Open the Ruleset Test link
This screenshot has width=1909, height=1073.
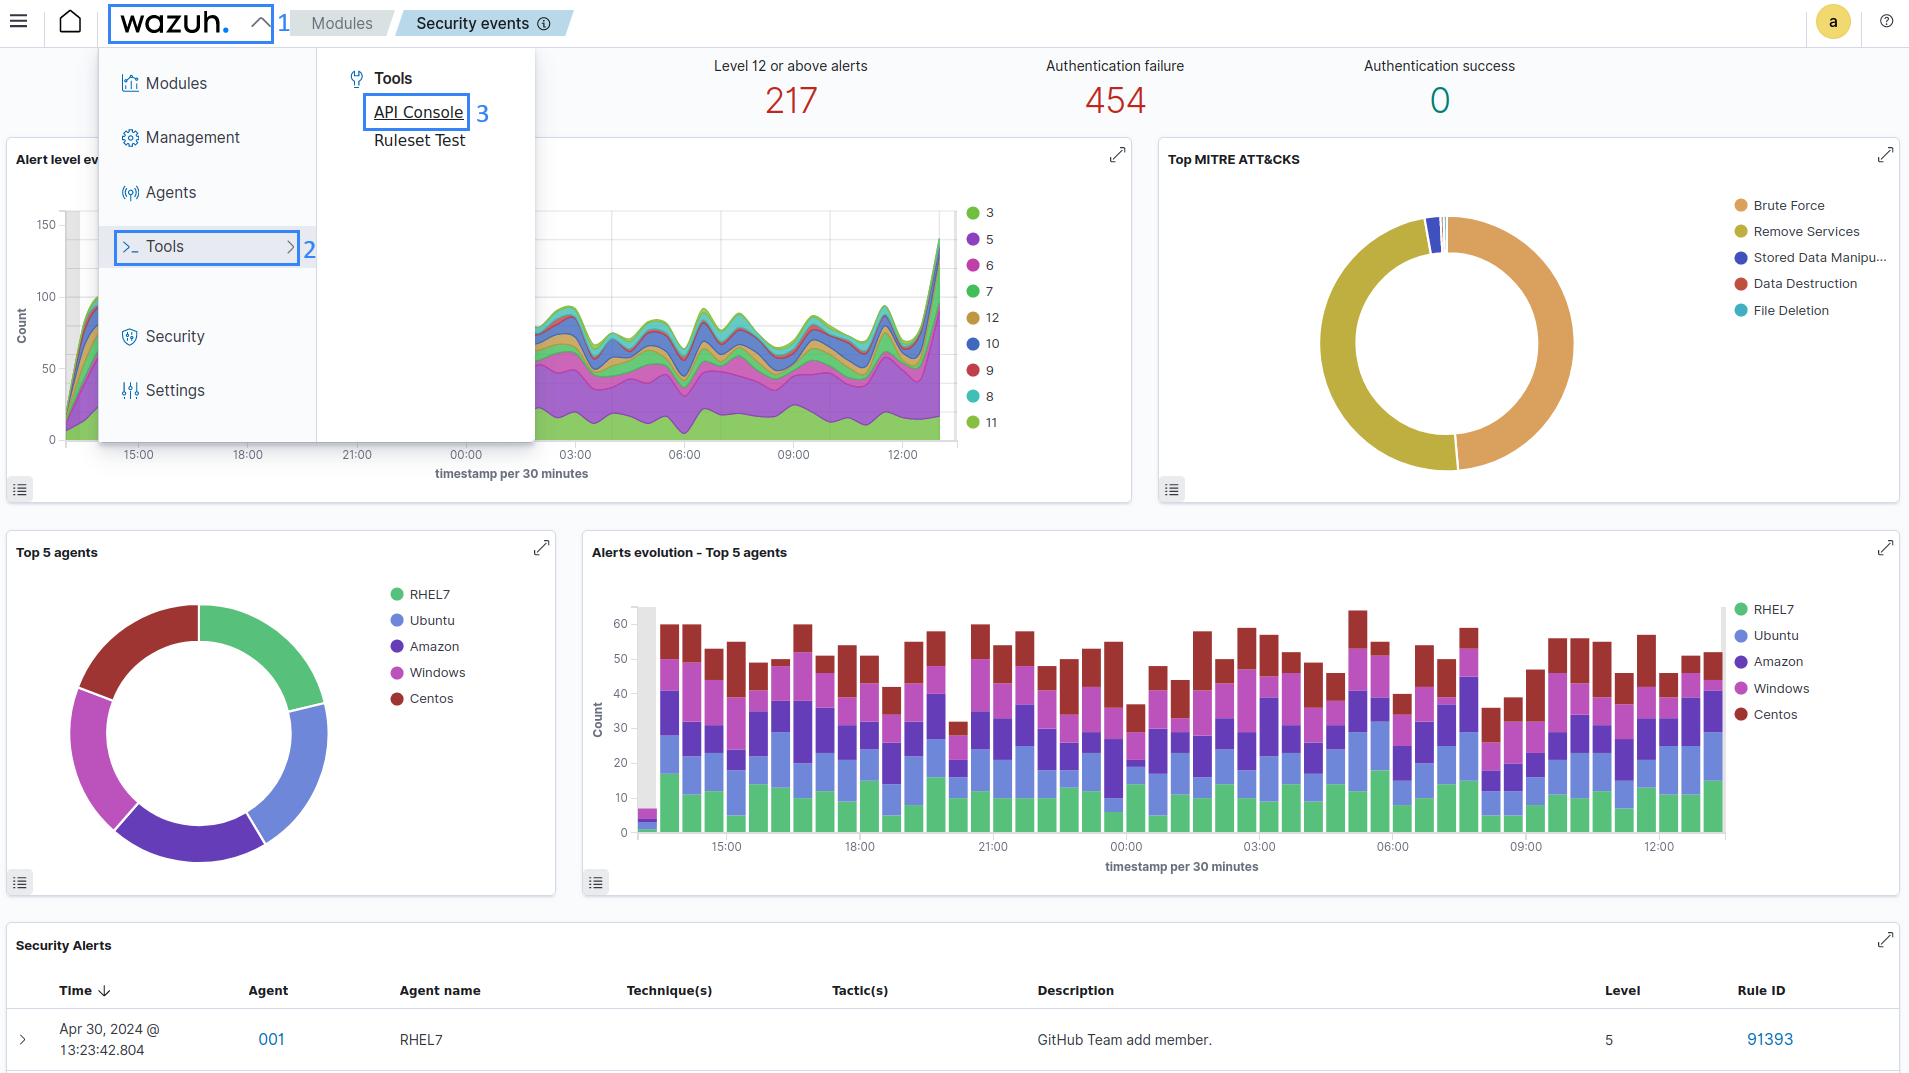tap(420, 140)
